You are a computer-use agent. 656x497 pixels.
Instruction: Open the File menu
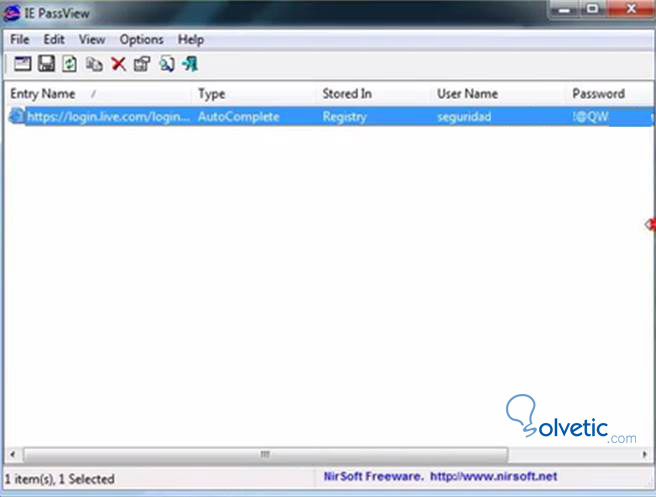(x=19, y=40)
